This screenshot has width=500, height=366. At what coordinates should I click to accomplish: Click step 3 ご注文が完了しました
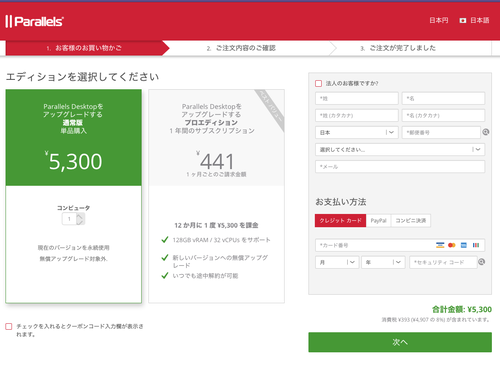pos(398,48)
